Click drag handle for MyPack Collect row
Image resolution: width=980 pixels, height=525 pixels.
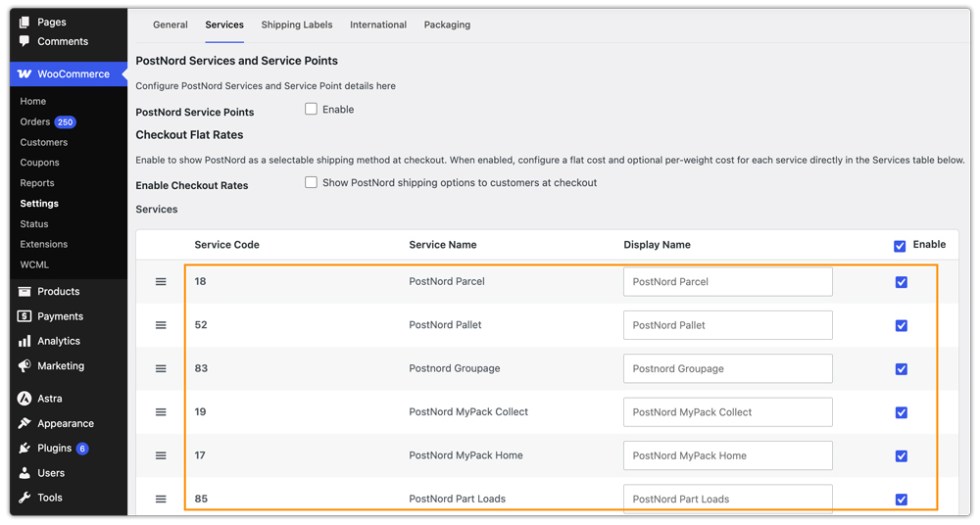pos(161,412)
